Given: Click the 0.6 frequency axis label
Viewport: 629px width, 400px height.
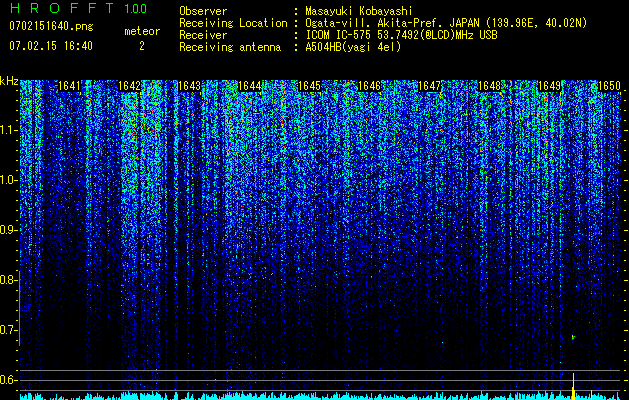Looking at the screenshot, I should tap(8, 380).
